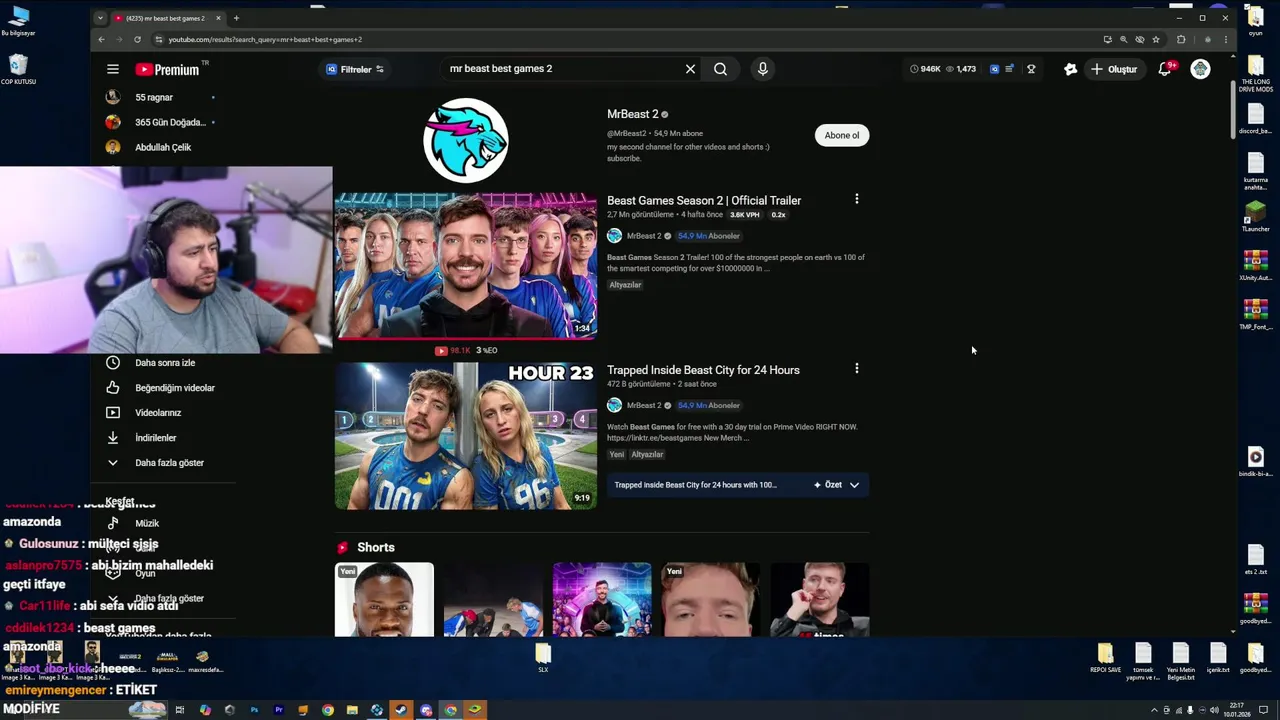Viewport: 1280px width, 720px height.
Task: Open the Filtreler search filters
Action: 355,69
